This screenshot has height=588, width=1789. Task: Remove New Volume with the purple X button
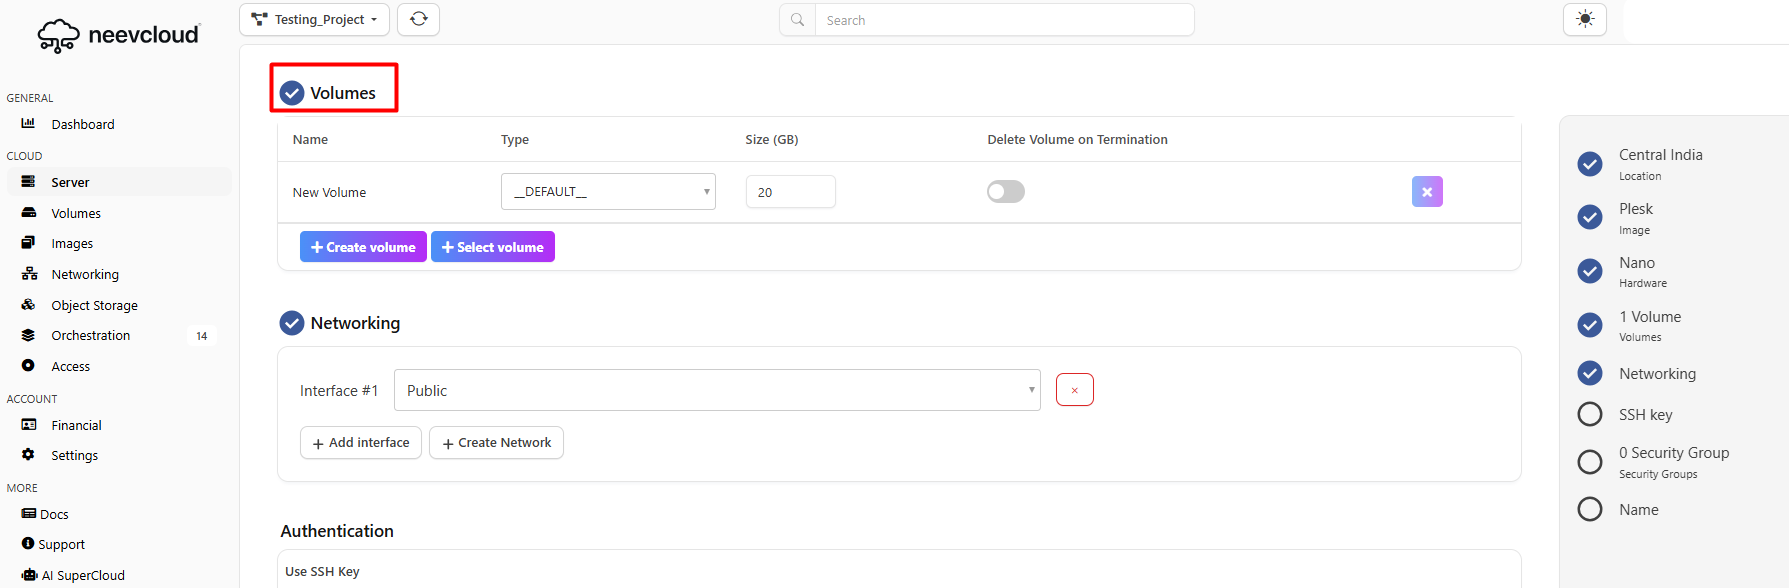coord(1426,192)
